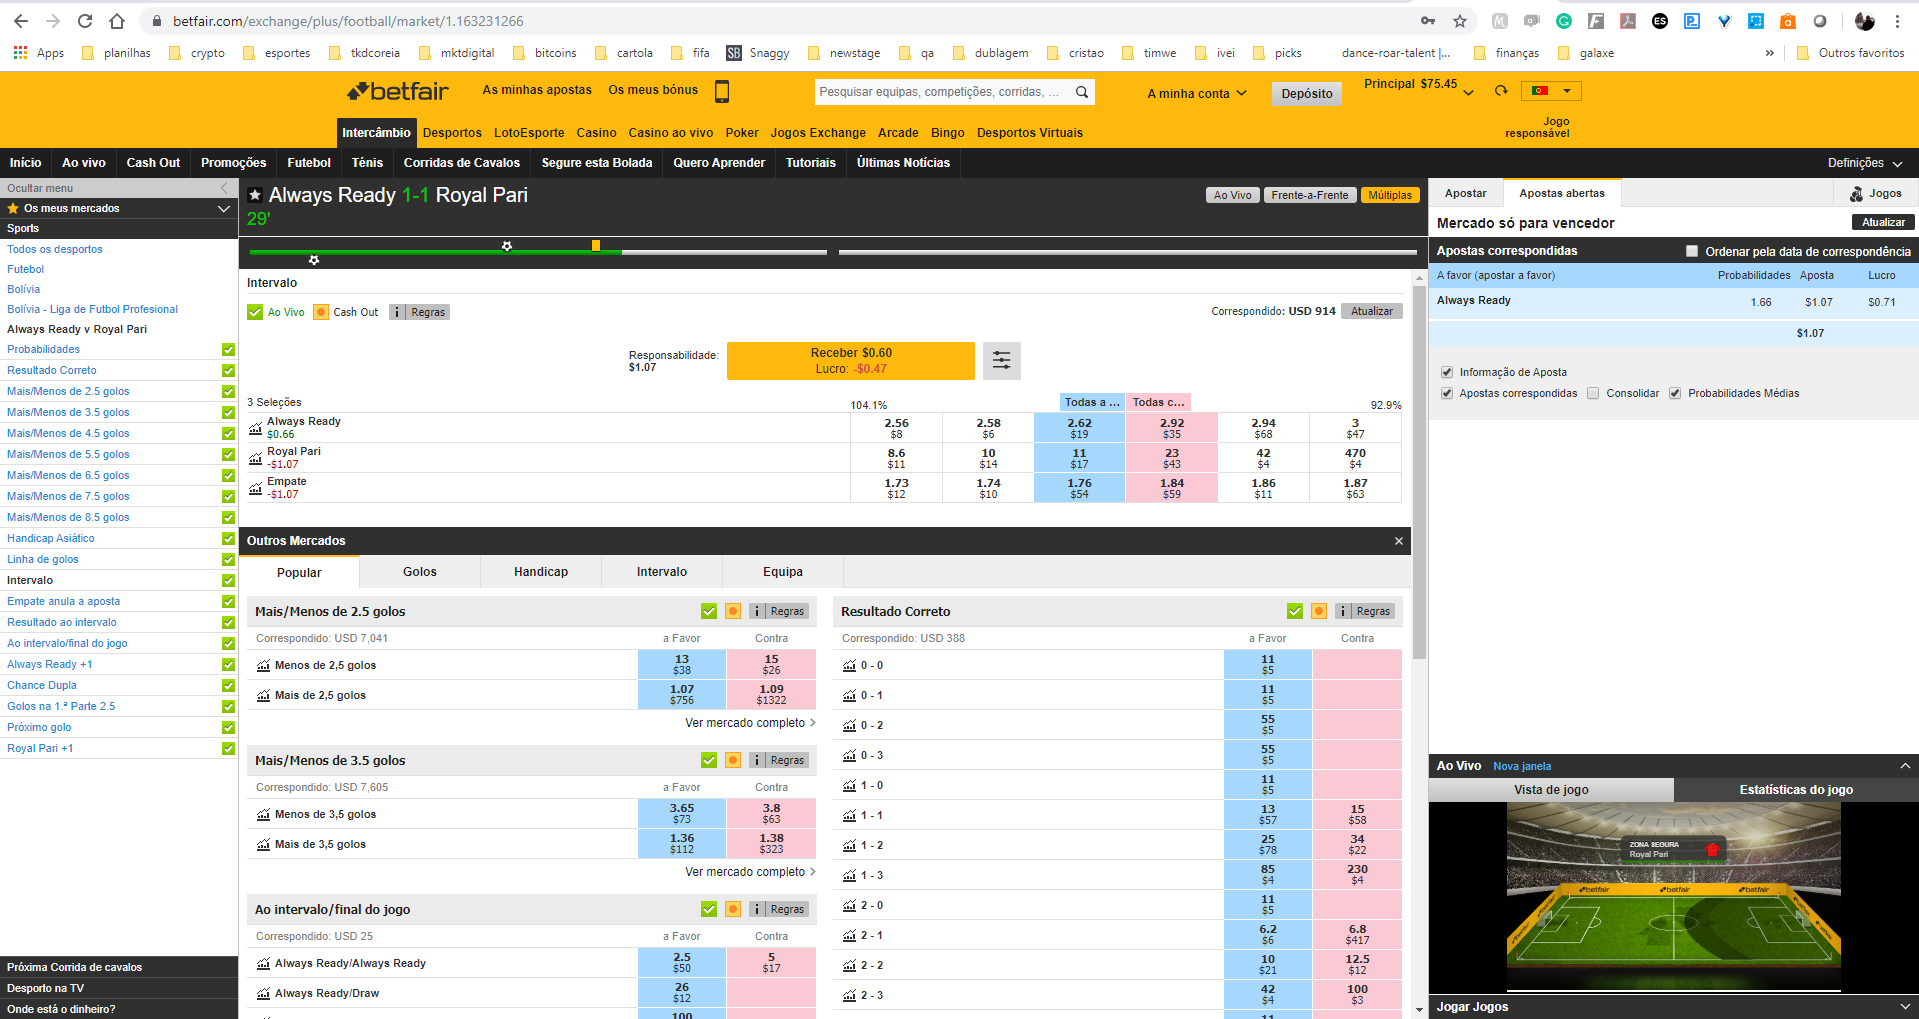This screenshot has width=1919, height=1019.
Task: Open chart icon for Menos de 2,5 golos
Action: tap(263, 665)
